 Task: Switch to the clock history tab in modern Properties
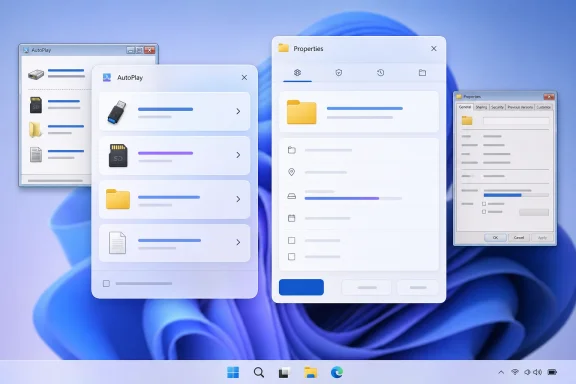(x=381, y=73)
